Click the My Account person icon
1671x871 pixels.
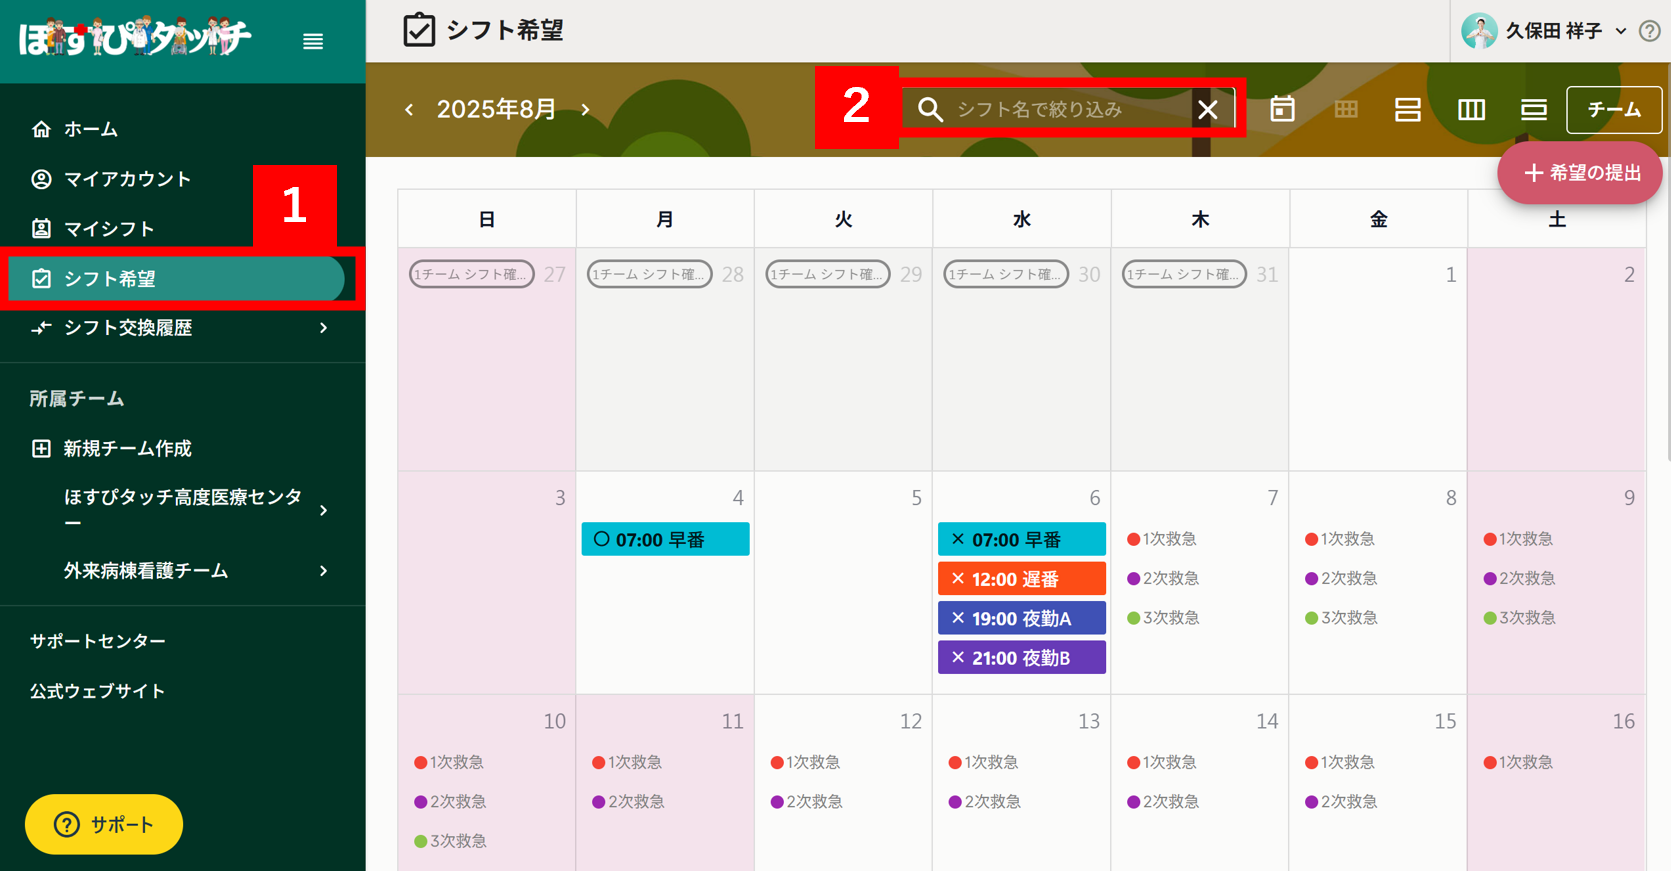41,179
